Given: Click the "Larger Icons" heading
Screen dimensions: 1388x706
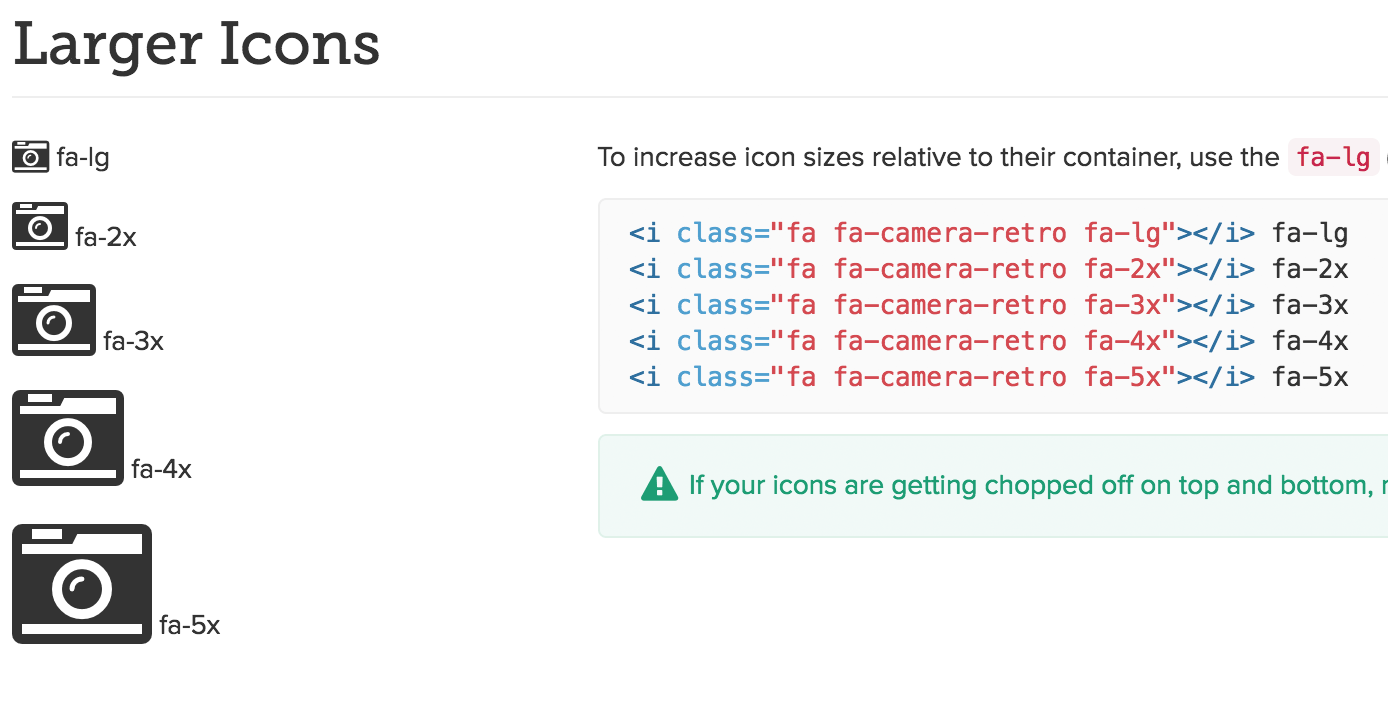Looking at the screenshot, I should click(196, 45).
